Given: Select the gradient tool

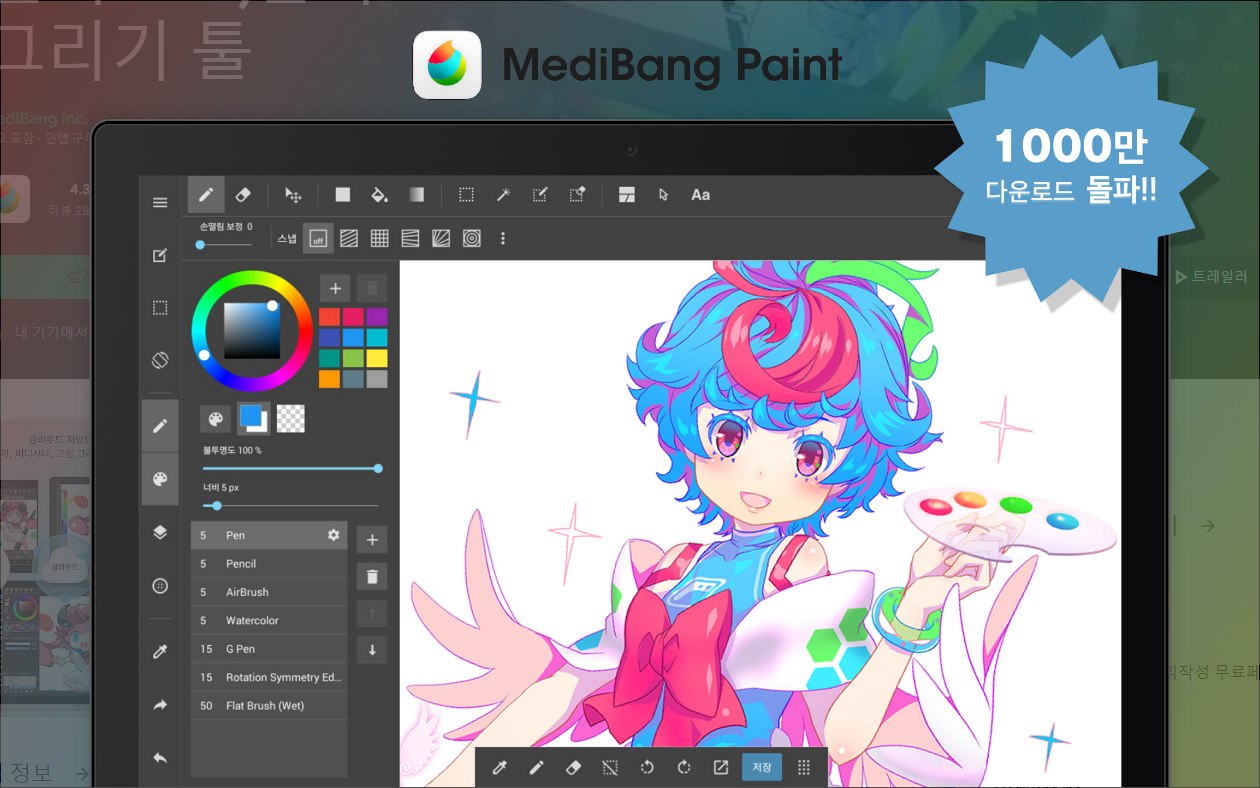Looking at the screenshot, I should [417, 194].
